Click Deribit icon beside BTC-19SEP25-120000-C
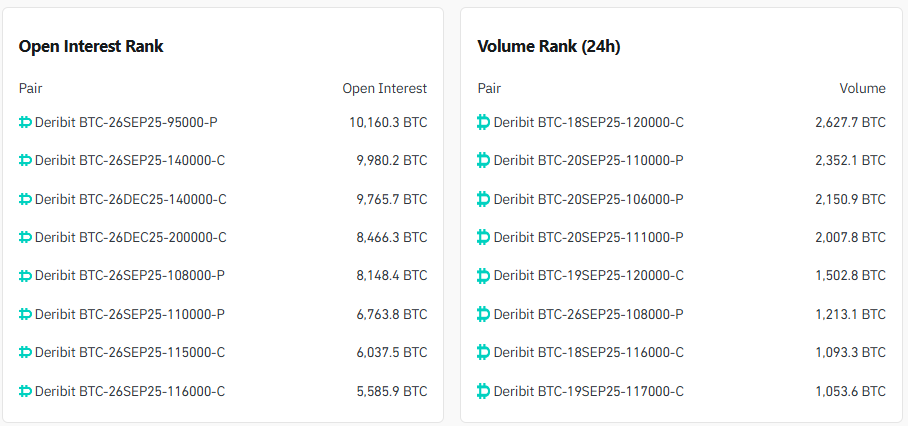The image size is (908, 426). point(484,276)
